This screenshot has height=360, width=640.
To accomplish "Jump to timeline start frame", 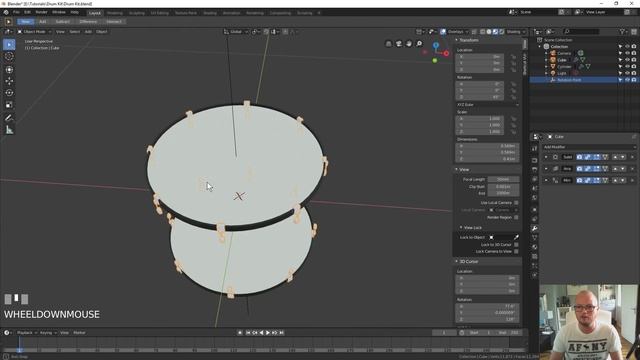I will point(248,333).
